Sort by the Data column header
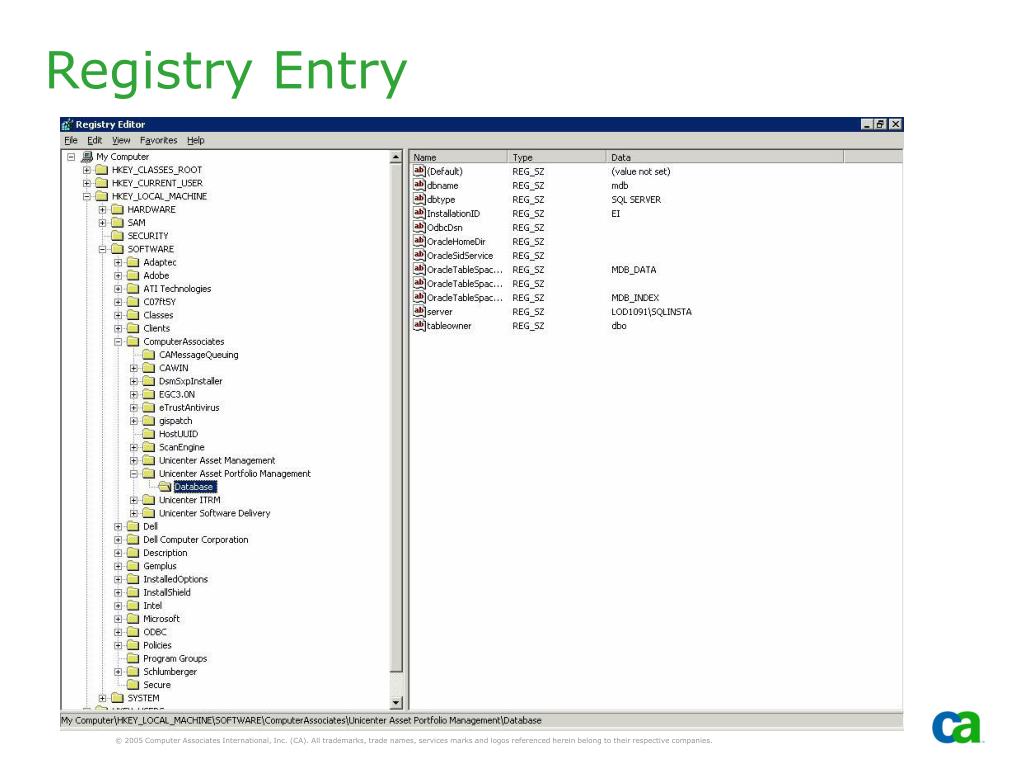Image resolution: width=1024 pixels, height=768 pixels. pos(724,157)
